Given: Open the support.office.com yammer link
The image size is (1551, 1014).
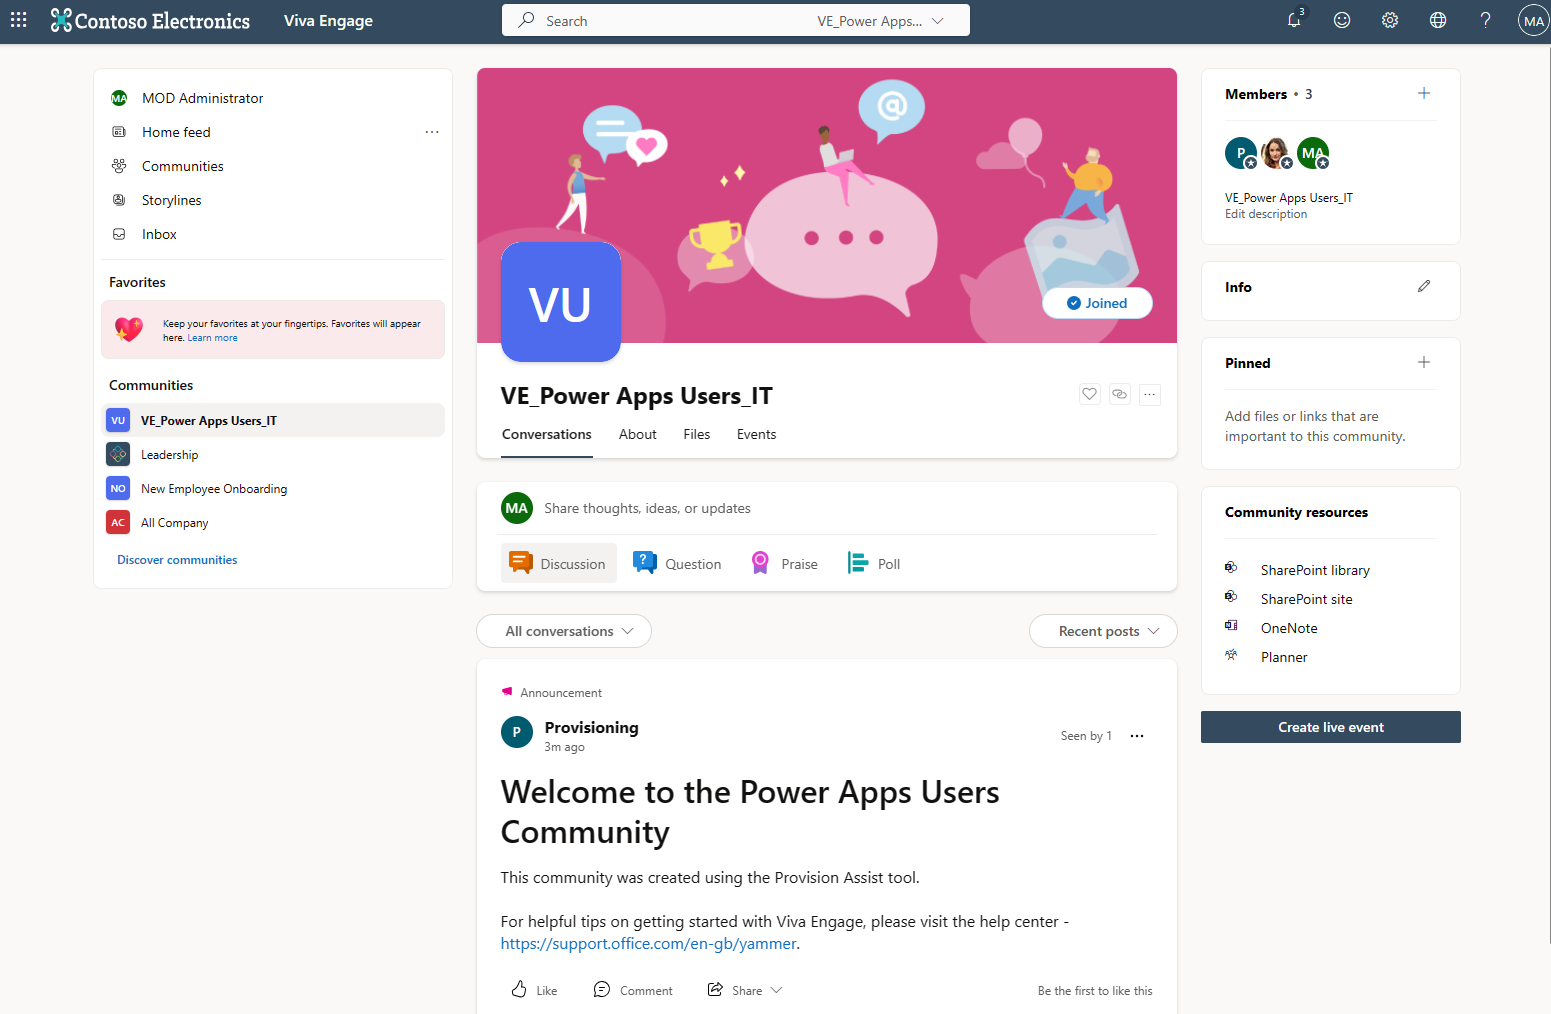Looking at the screenshot, I should click(x=649, y=944).
